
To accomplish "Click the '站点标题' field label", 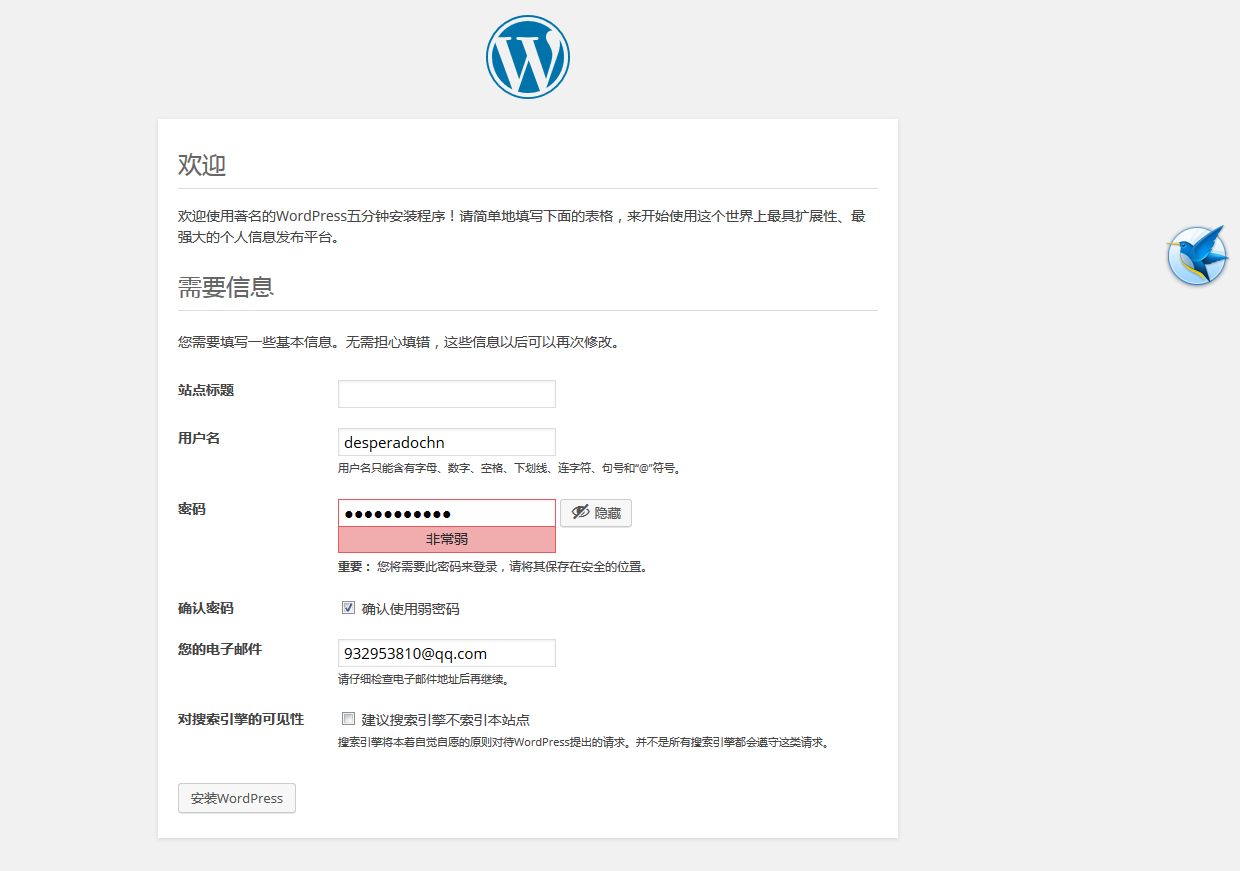I will point(206,390).
